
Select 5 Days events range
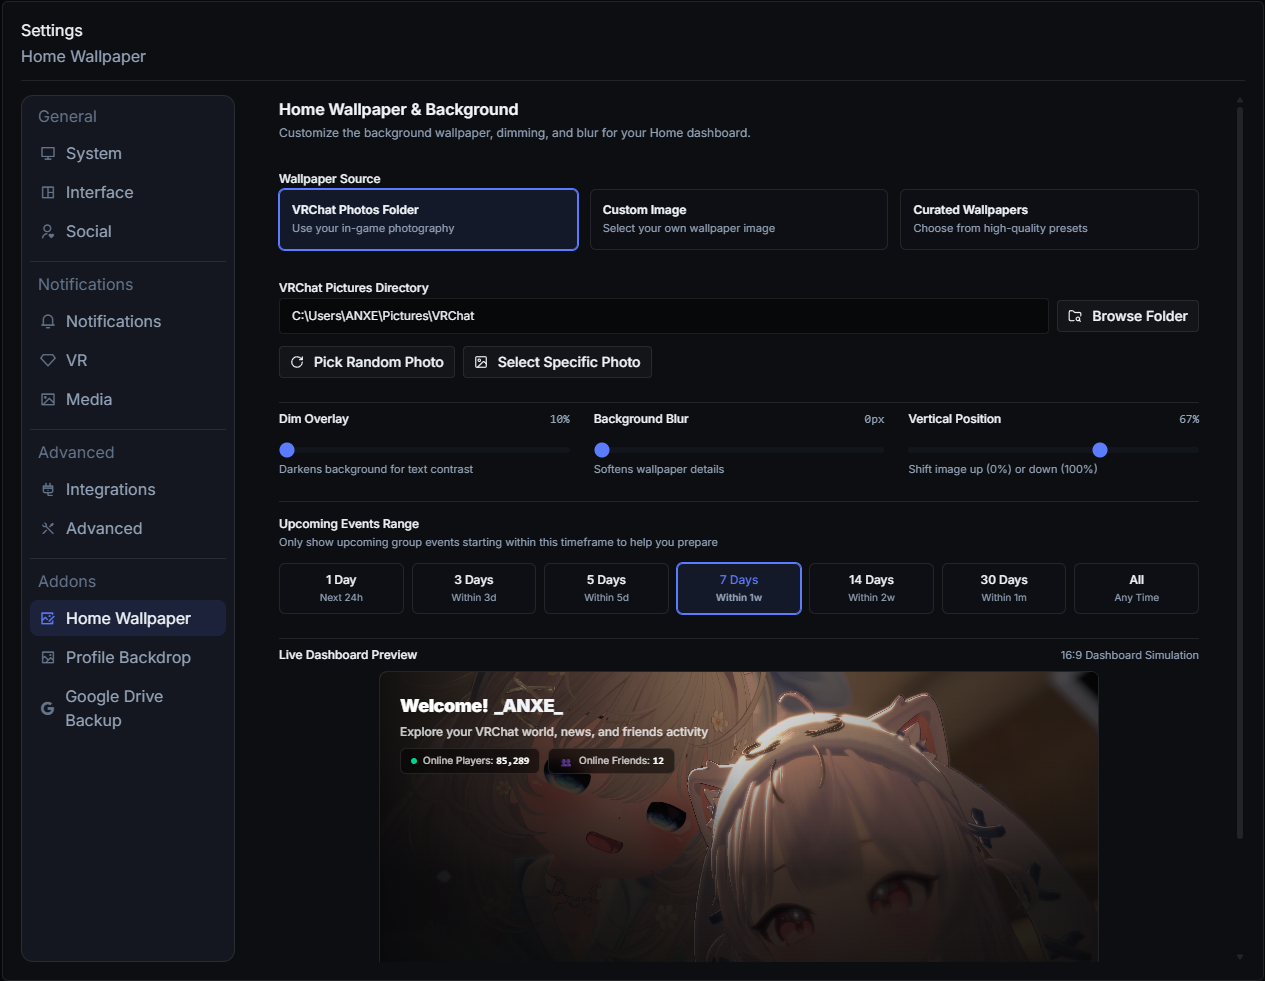pyautogui.click(x=606, y=588)
